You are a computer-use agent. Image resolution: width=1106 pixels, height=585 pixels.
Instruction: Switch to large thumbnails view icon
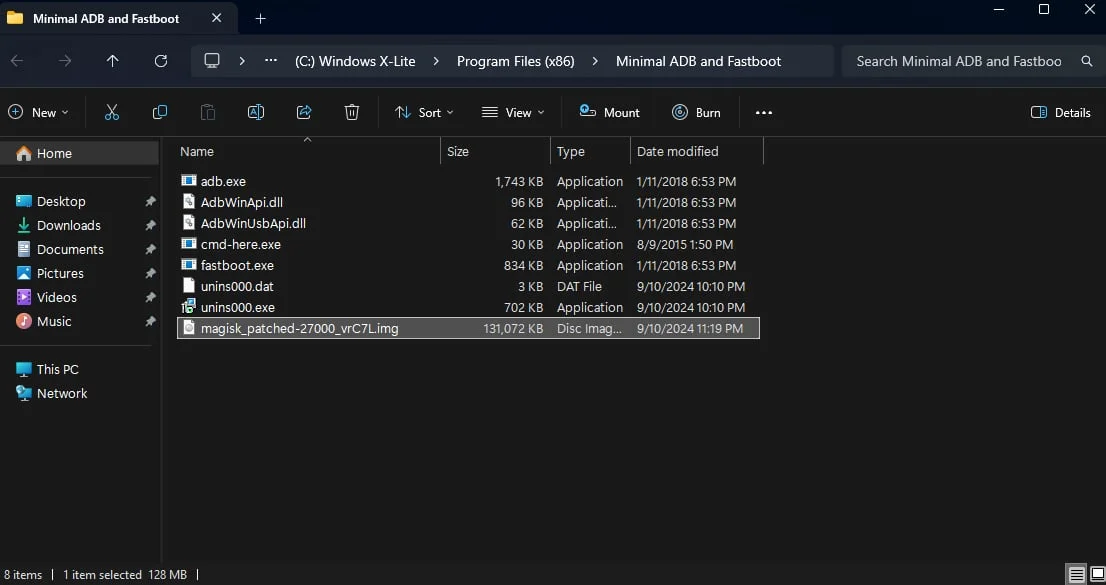[1098, 574]
